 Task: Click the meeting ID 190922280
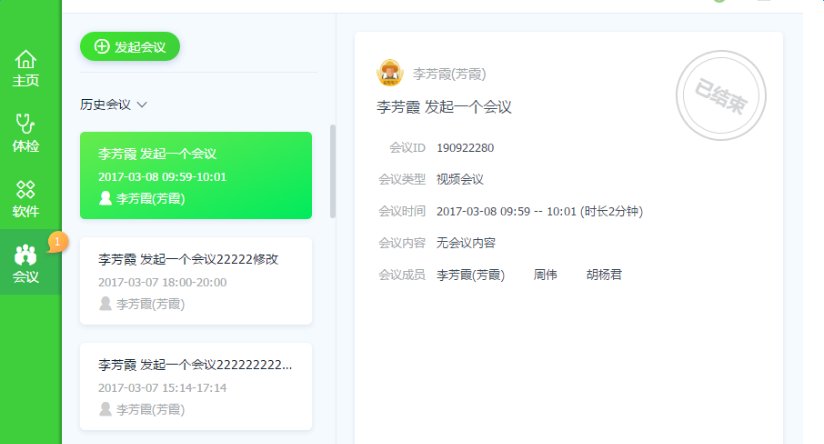[x=465, y=148]
